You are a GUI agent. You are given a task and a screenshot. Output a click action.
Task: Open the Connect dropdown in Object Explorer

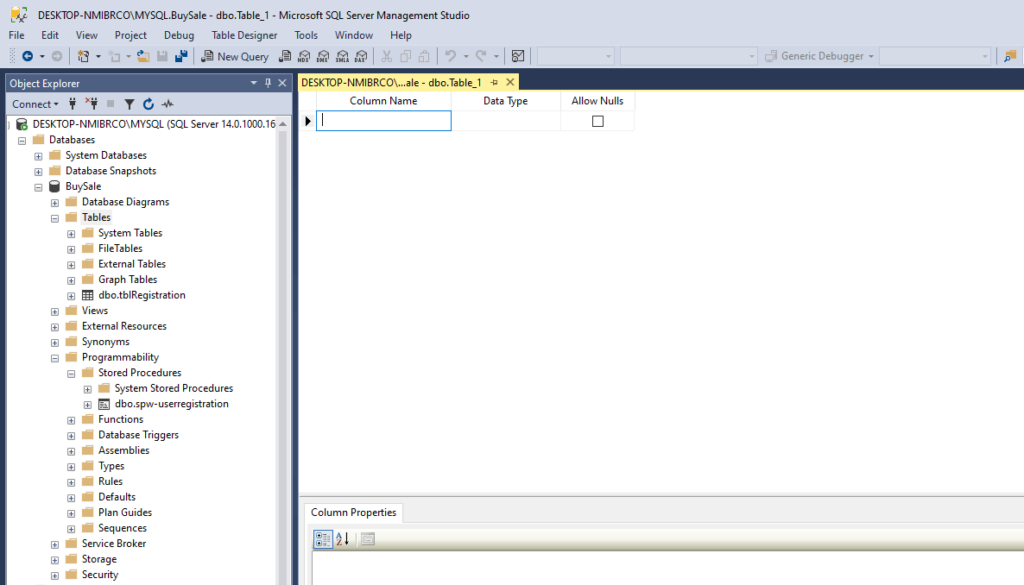[x=35, y=104]
